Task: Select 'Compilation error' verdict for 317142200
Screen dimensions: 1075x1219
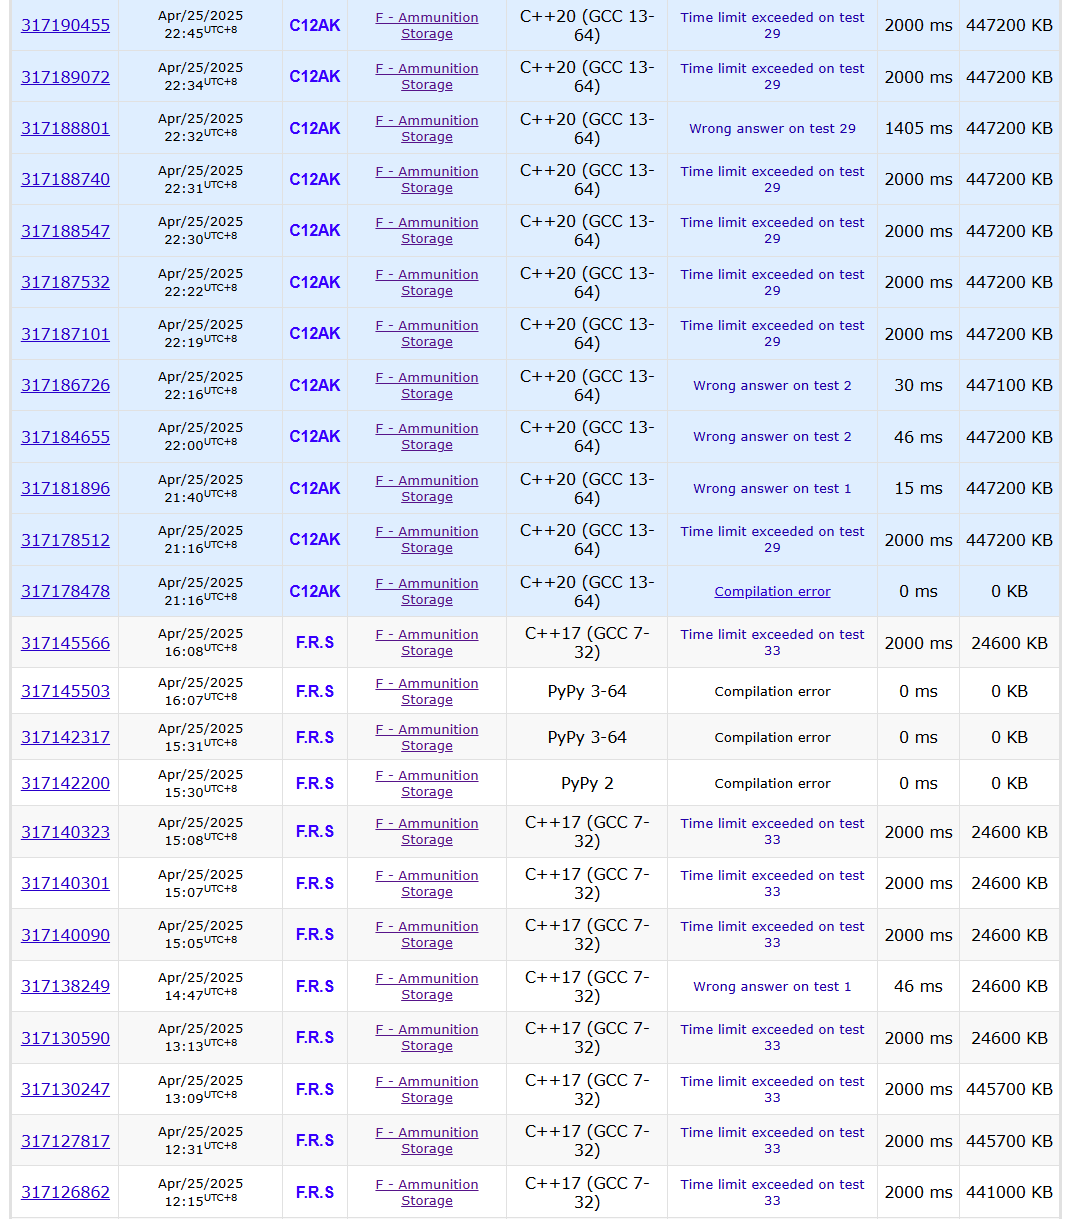Action: coord(772,783)
